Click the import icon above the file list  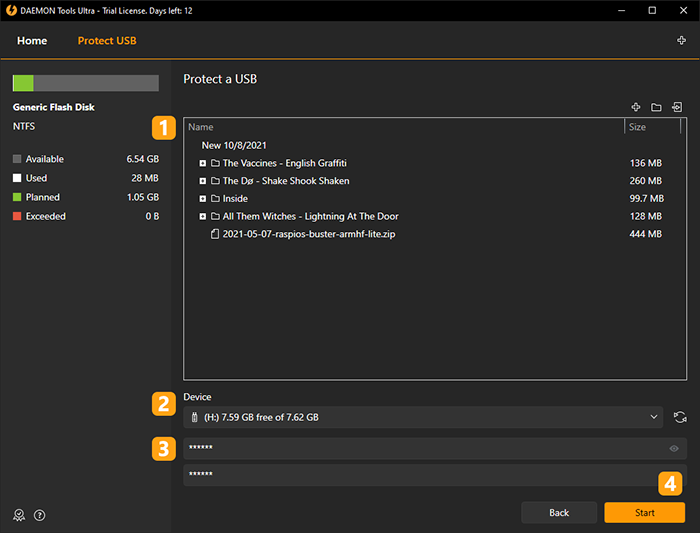point(677,107)
